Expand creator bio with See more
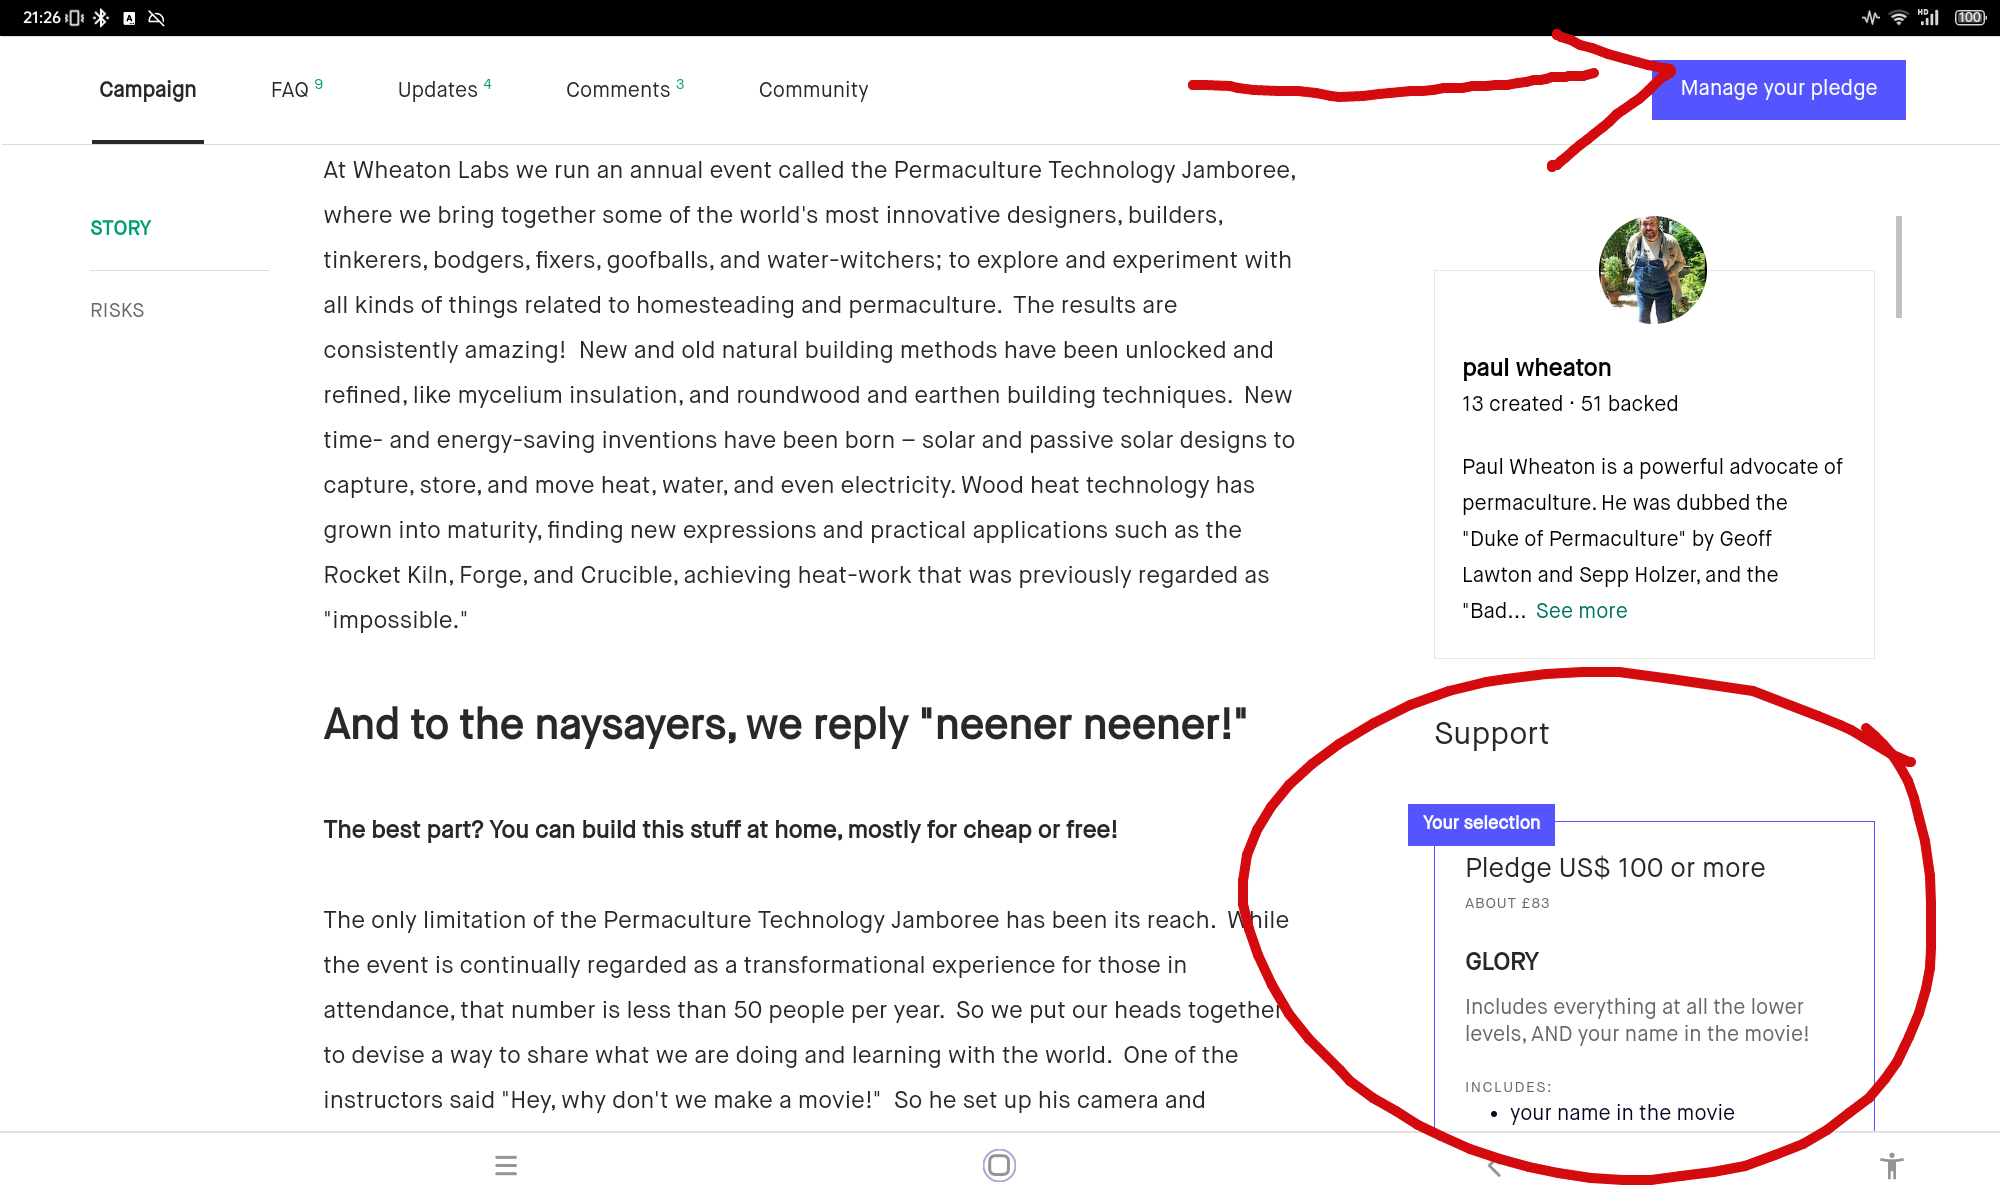The height and width of the screenshot is (1200, 2000). [1581, 611]
